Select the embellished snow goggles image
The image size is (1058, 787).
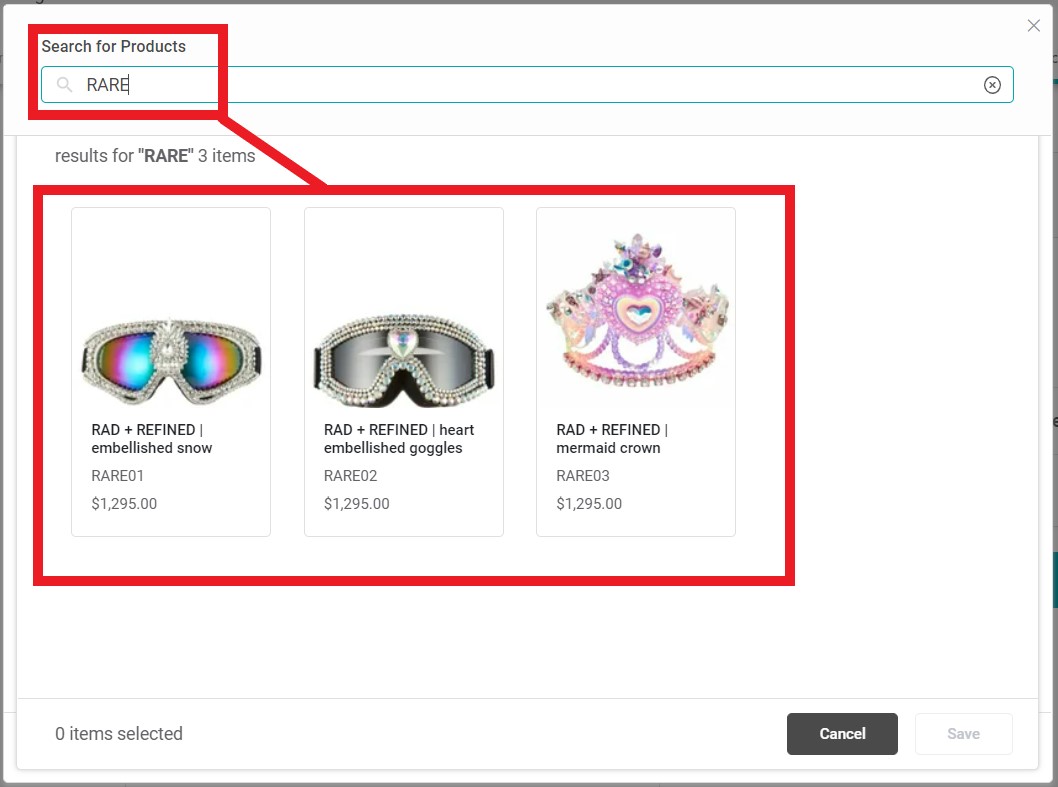[x=171, y=361]
